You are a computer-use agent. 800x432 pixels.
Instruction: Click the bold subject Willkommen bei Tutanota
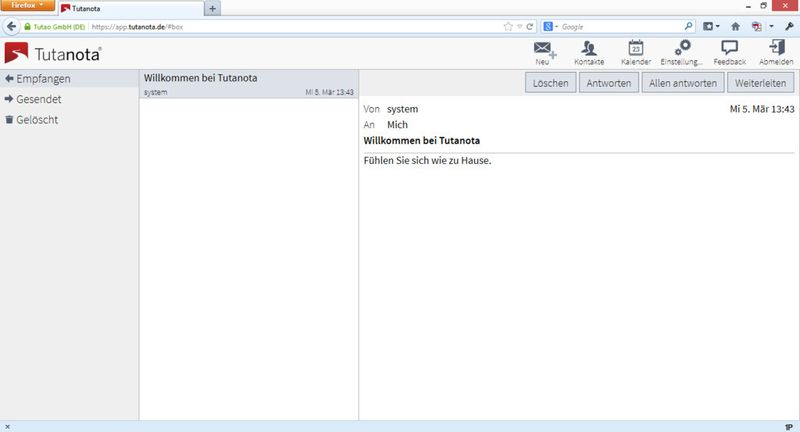click(x=421, y=140)
